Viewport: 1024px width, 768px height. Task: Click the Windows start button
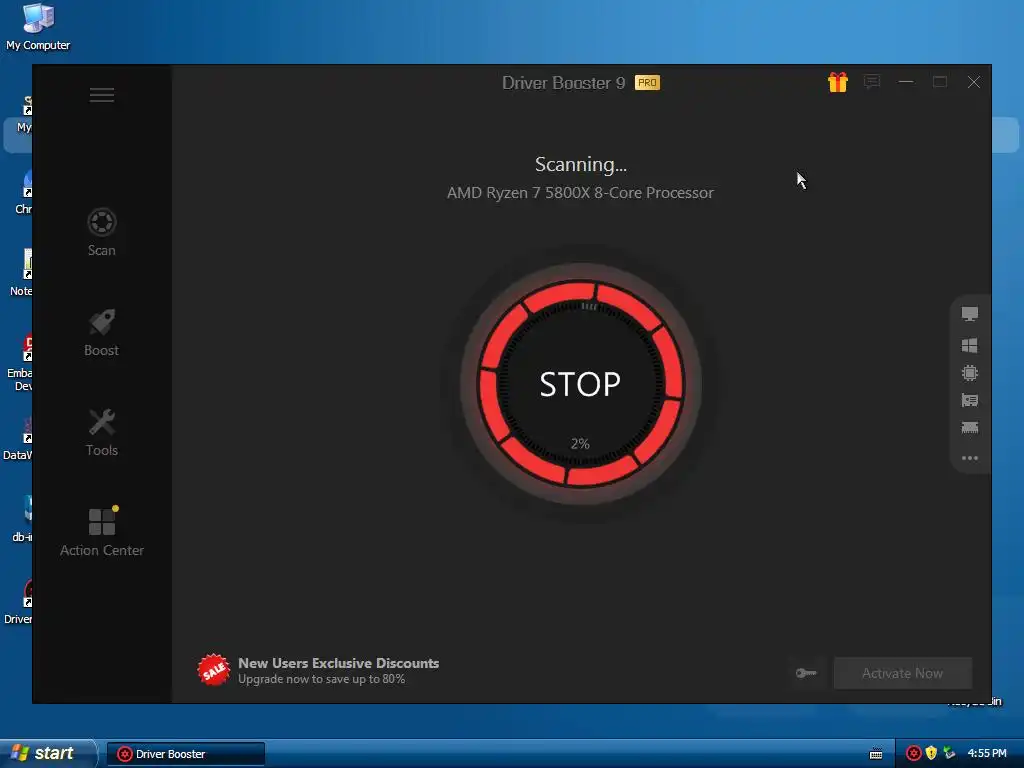pyautogui.click(x=49, y=753)
